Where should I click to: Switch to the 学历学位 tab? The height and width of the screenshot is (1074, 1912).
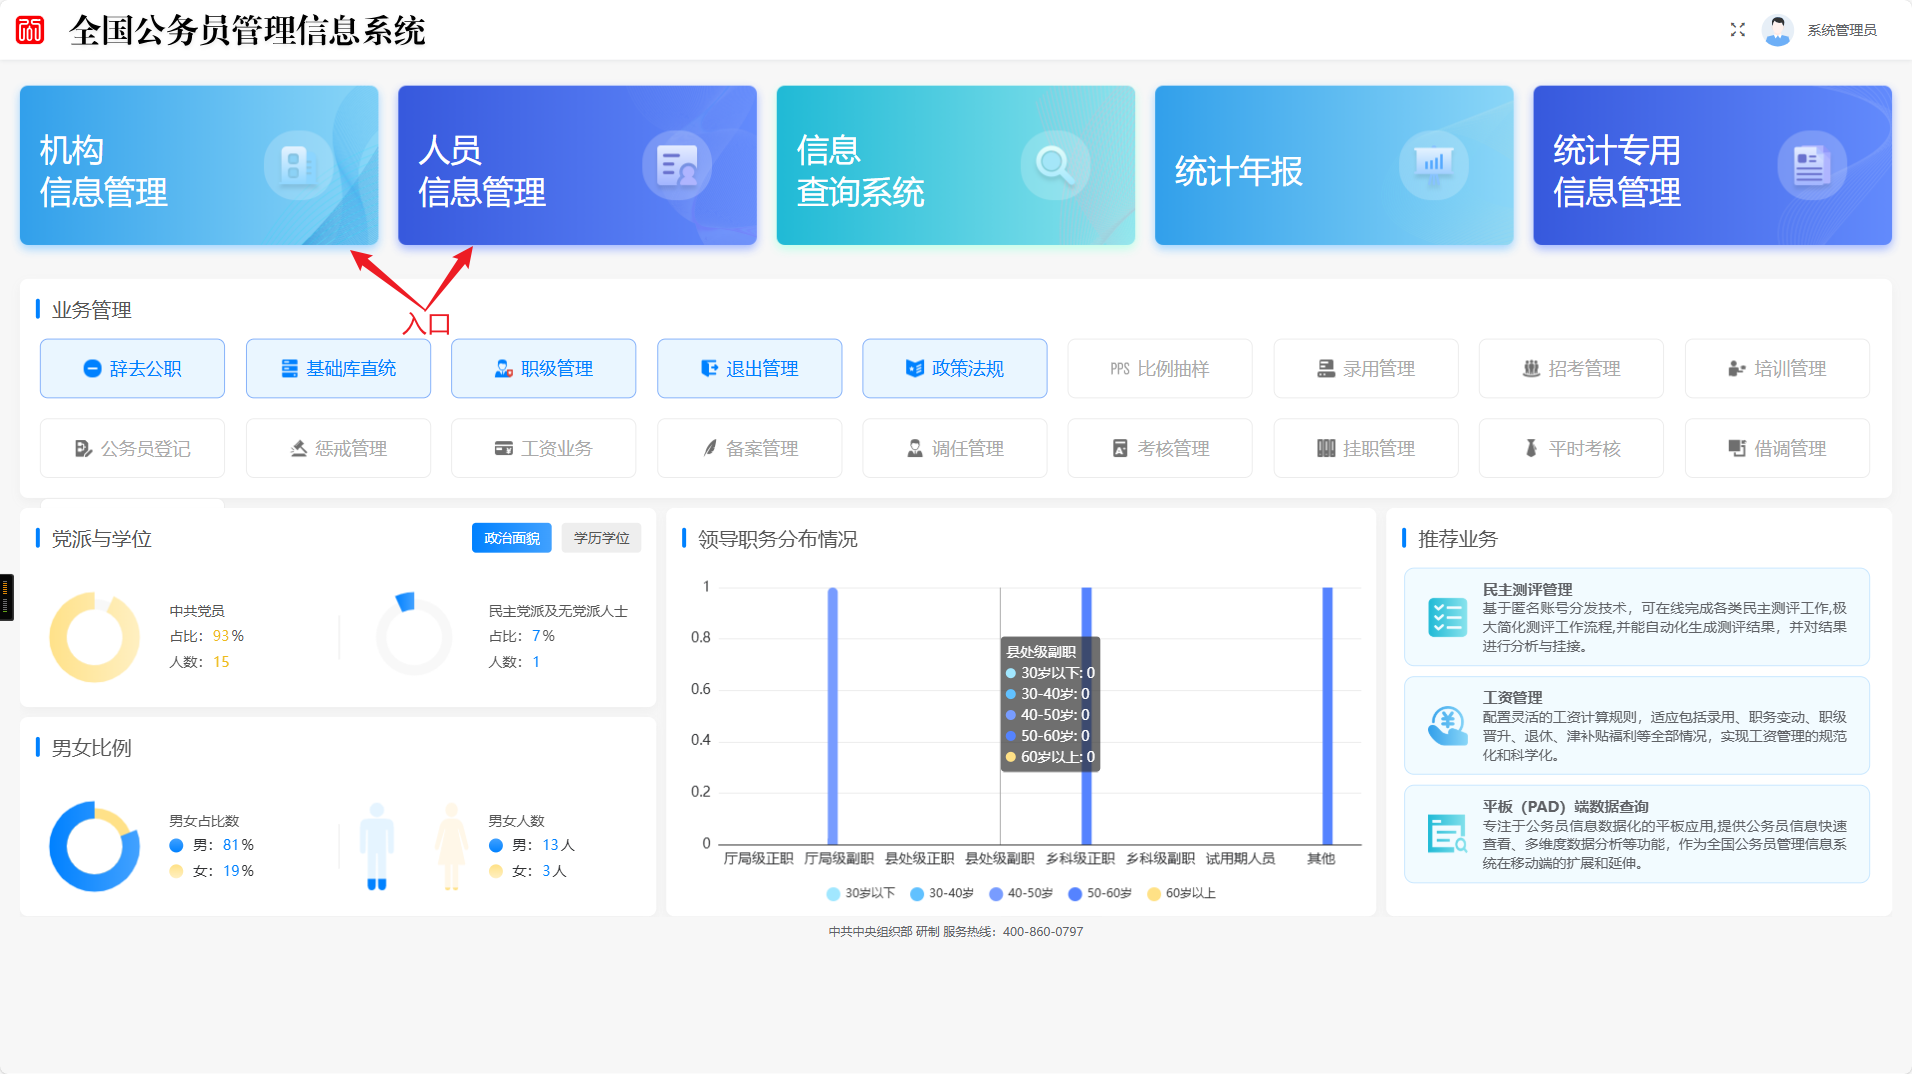[601, 538]
